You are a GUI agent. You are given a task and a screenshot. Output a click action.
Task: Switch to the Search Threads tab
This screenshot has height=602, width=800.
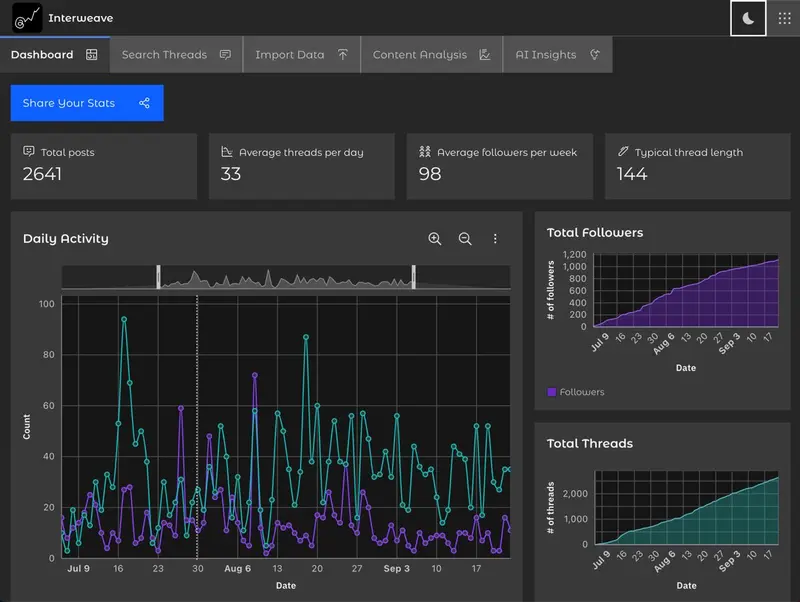[176, 55]
